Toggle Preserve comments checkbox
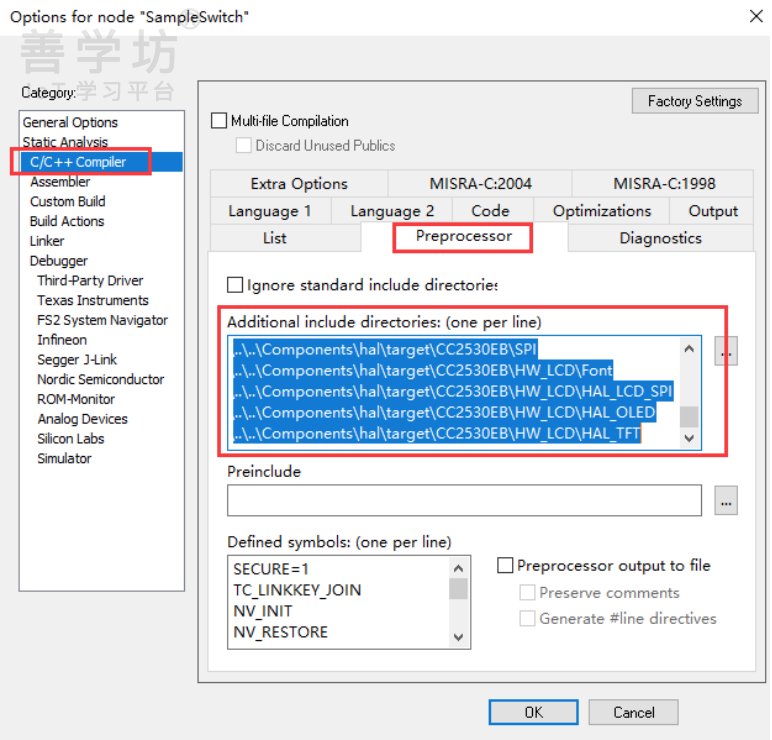 pyautogui.click(x=527, y=592)
